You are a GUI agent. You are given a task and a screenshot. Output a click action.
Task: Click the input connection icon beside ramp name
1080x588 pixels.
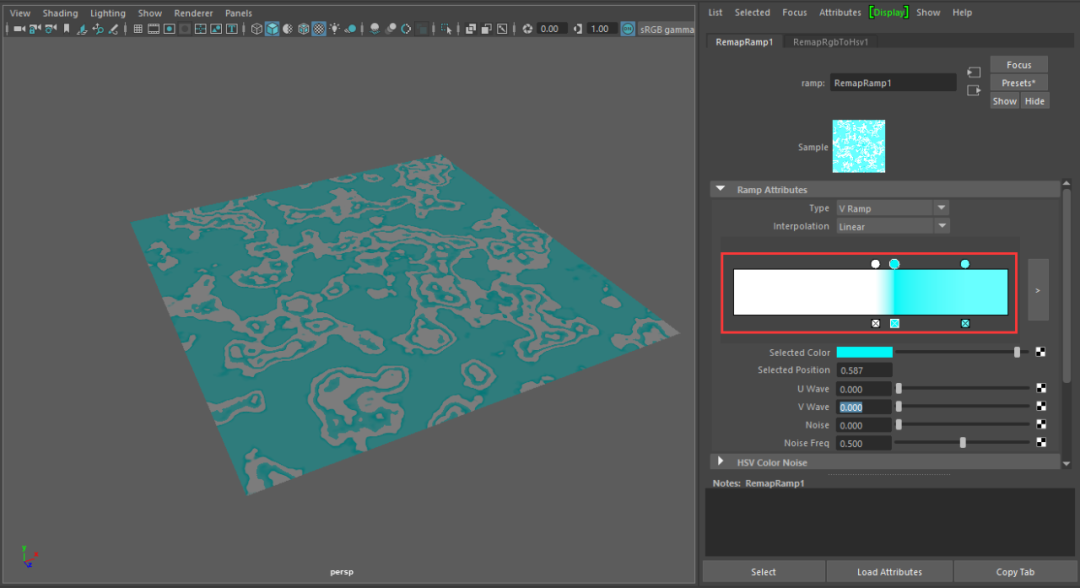(x=974, y=72)
